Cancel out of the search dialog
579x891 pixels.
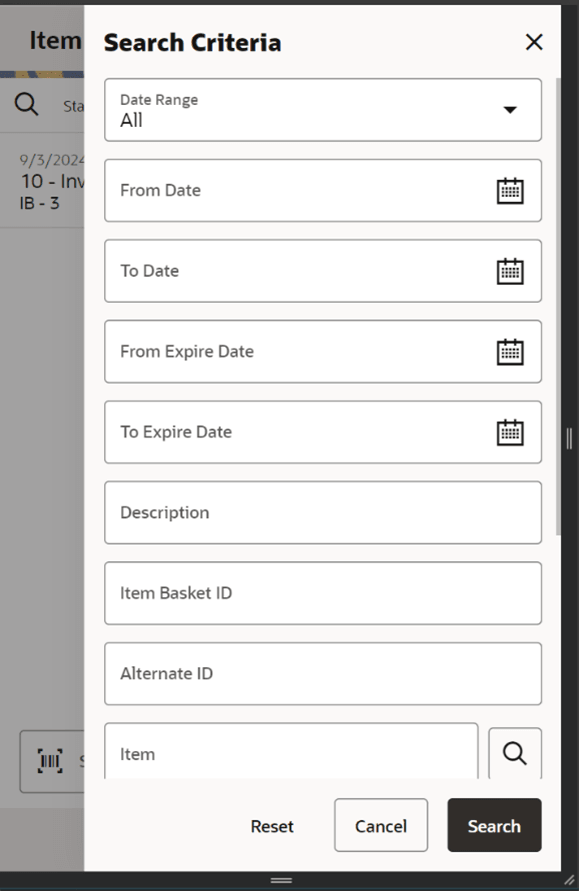coord(380,825)
